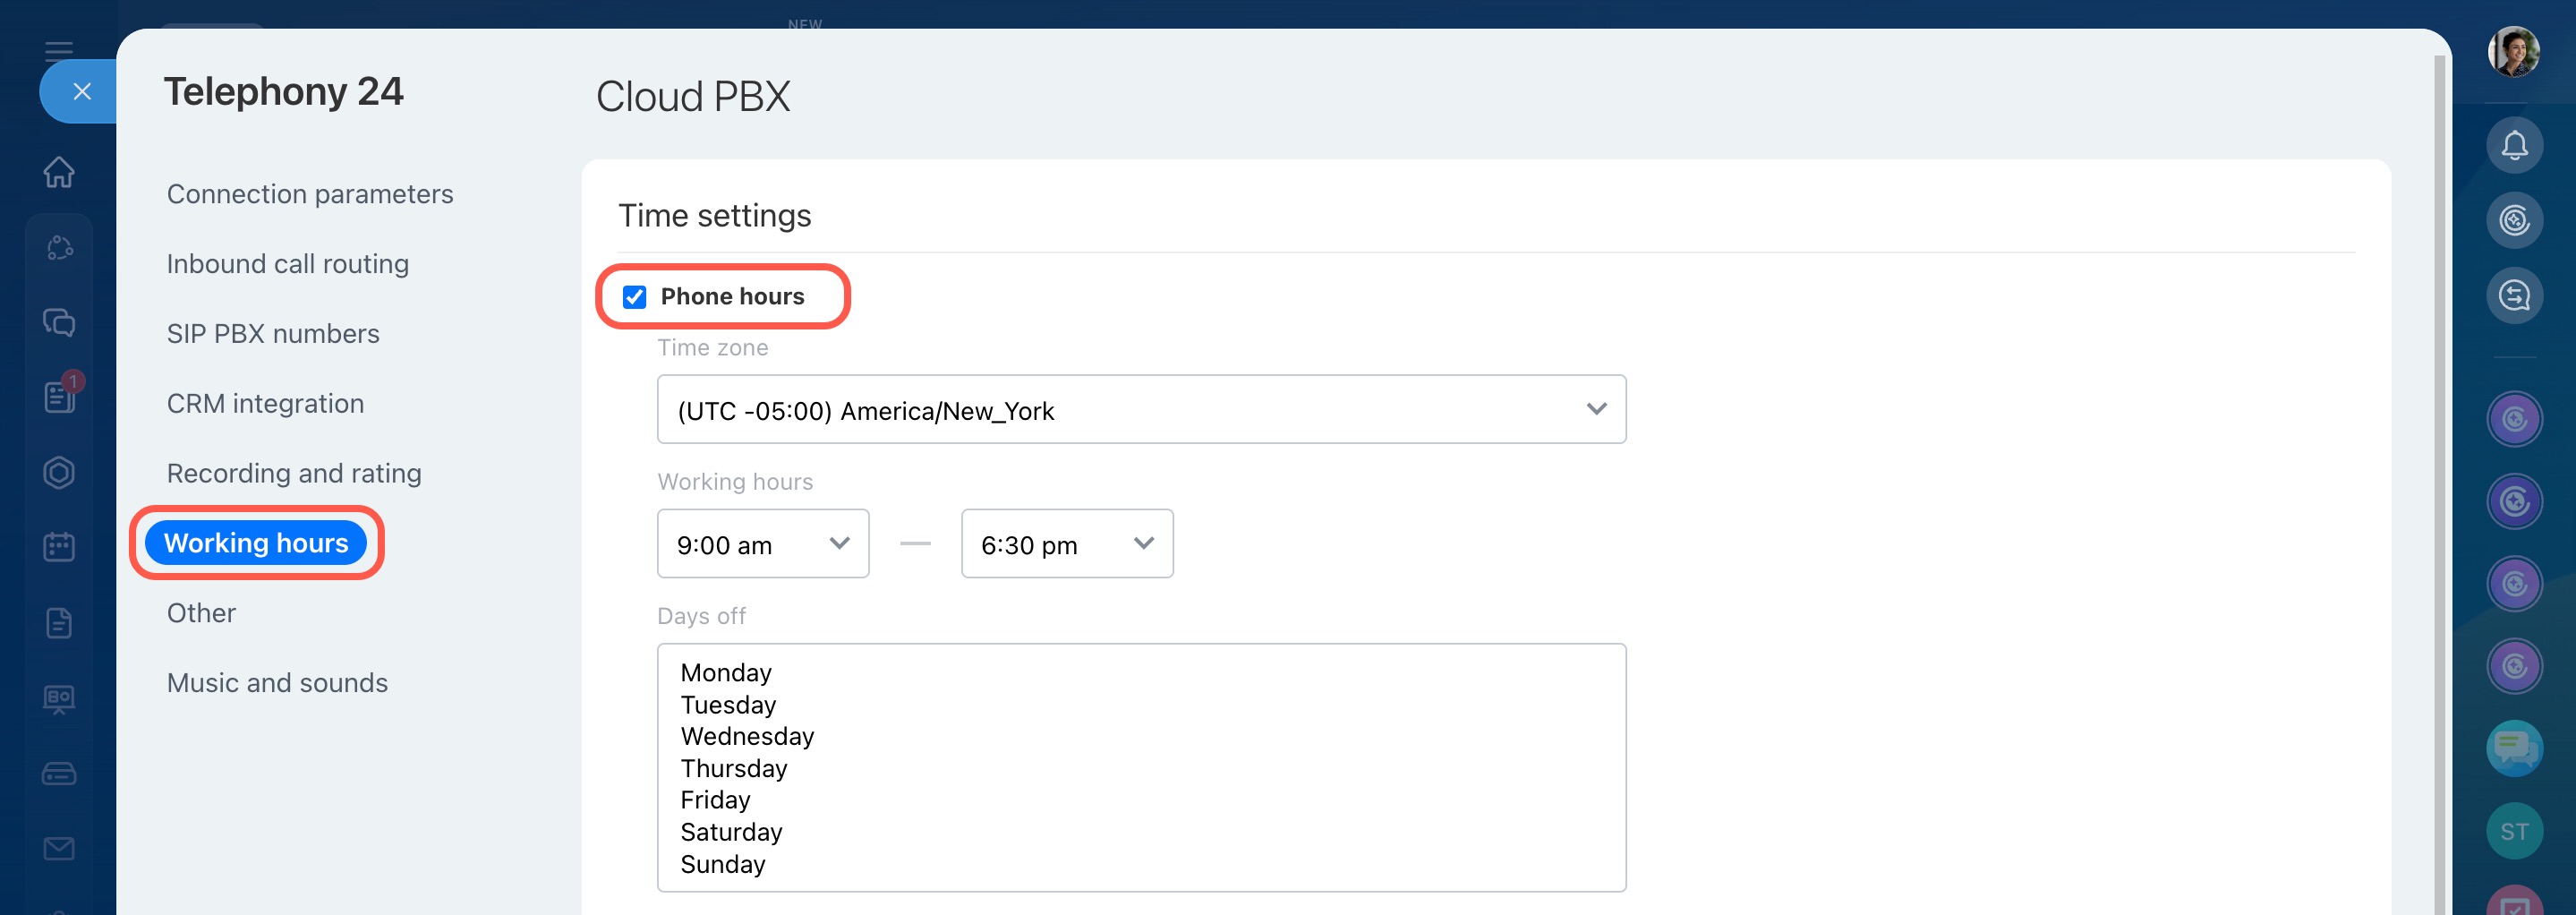
Task: Click the mail envelope icon in left sidebar
Action: coord(59,849)
